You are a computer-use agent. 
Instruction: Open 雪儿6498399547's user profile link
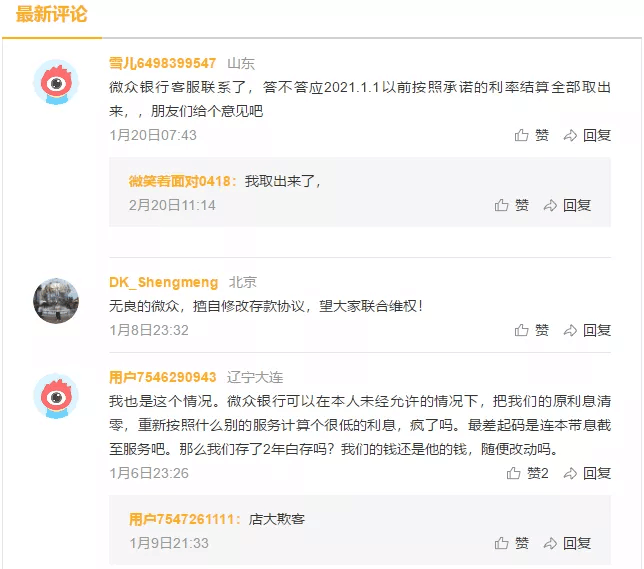coord(163,63)
